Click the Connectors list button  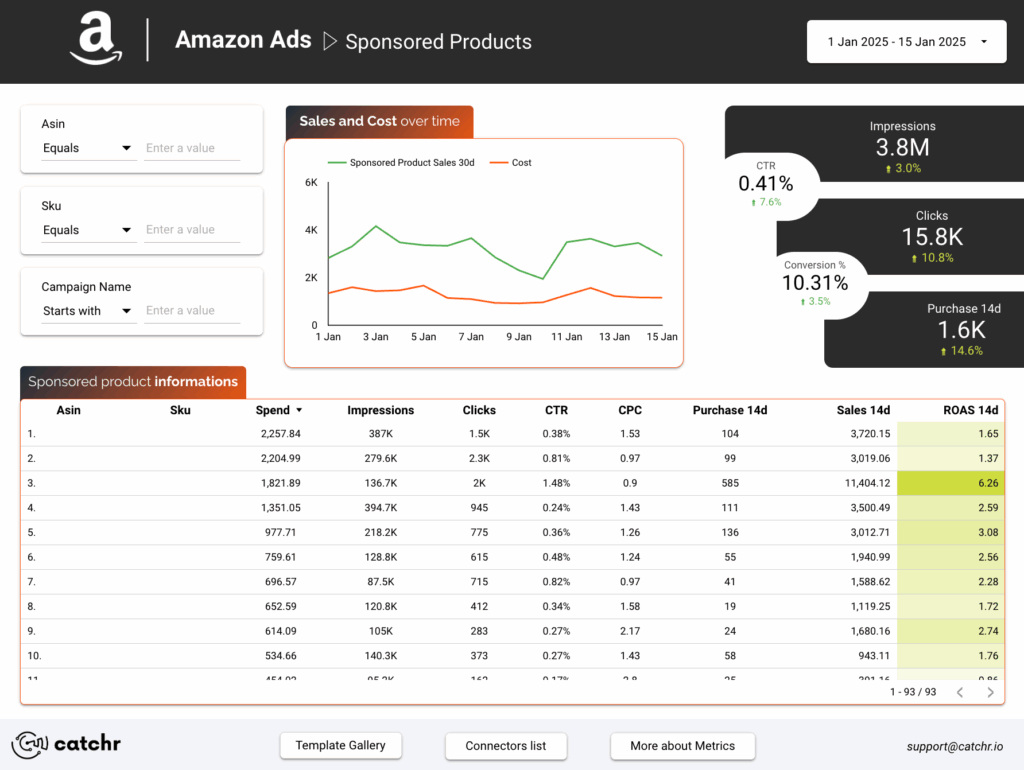505,746
